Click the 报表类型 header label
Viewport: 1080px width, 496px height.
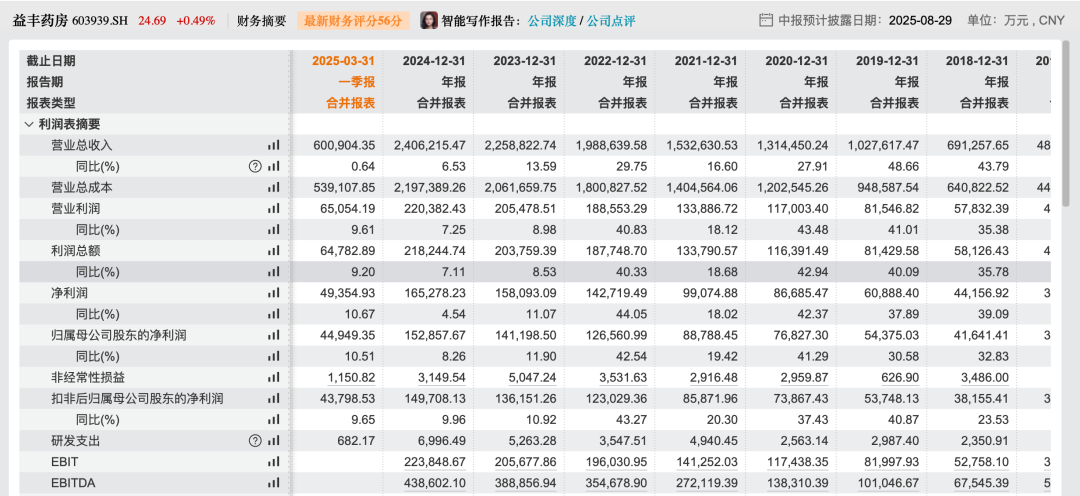(x=51, y=103)
